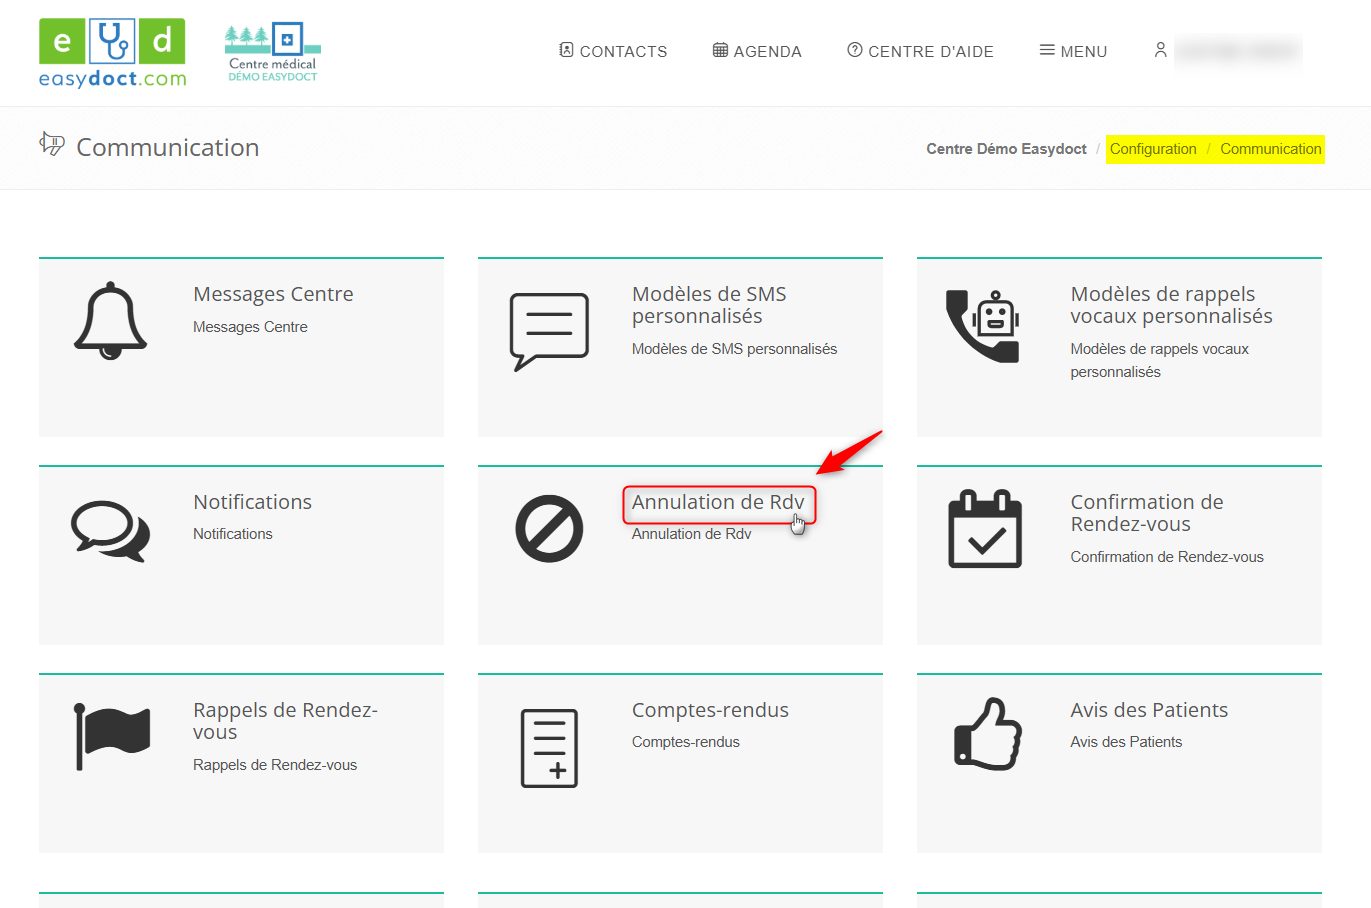
Task: Click the document plus Comptes-rendus icon
Action: click(549, 748)
